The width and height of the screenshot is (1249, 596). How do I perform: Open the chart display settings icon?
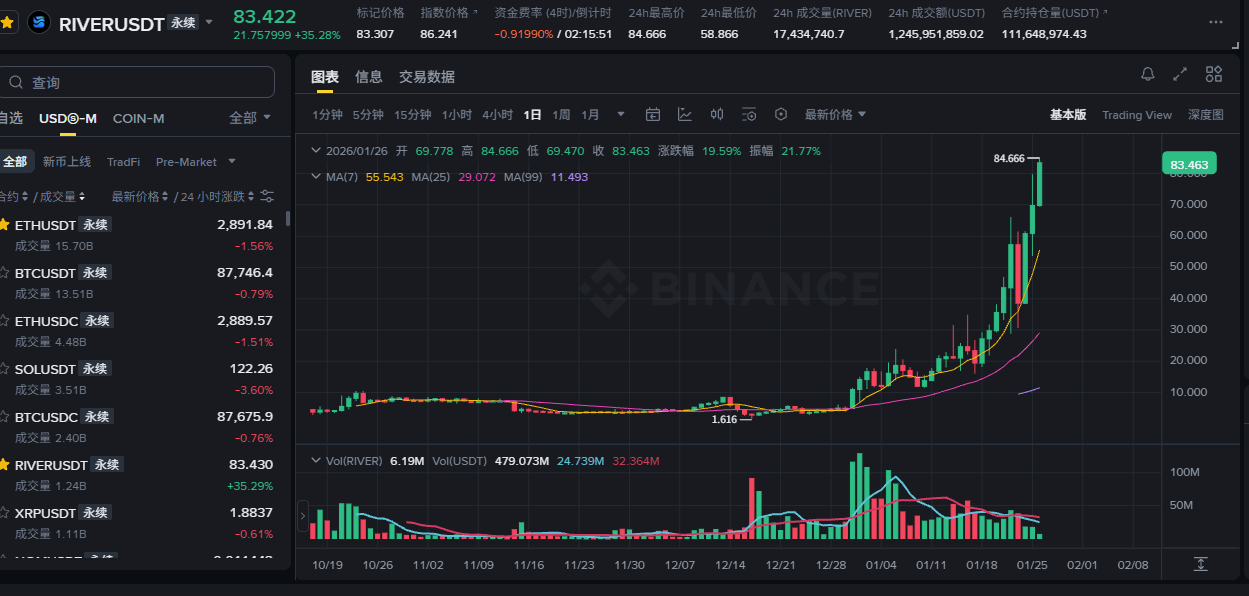pyautogui.click(x=749, y=114)
